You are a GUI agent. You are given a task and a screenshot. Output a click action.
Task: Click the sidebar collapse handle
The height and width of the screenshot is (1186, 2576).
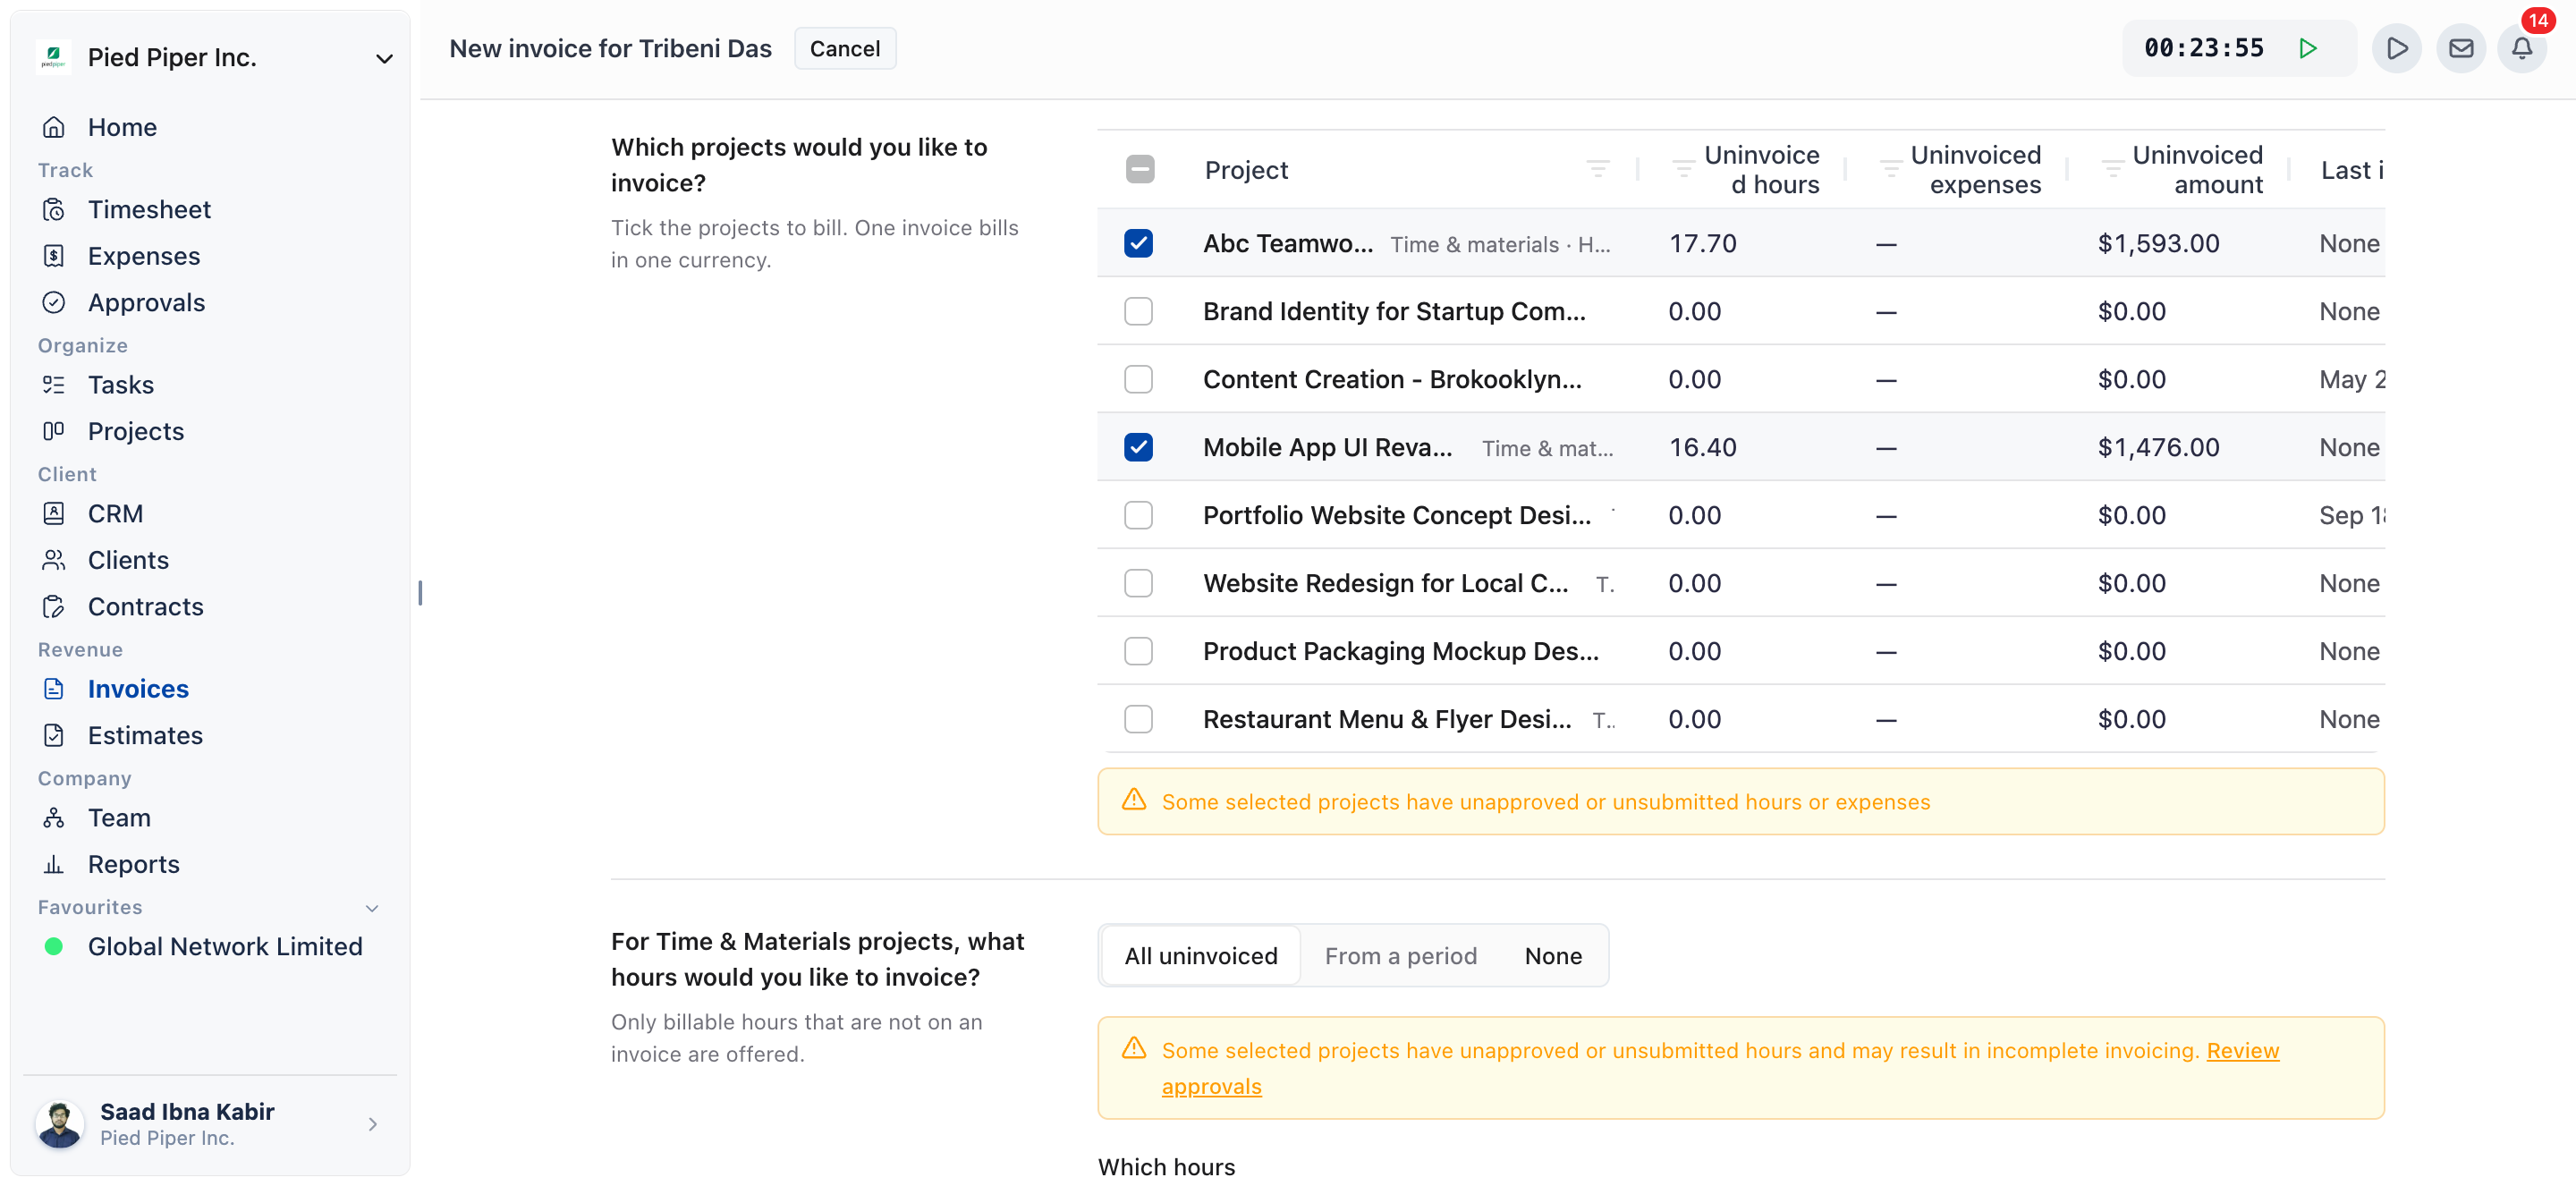pyautogui.click(x=420, y=593)
